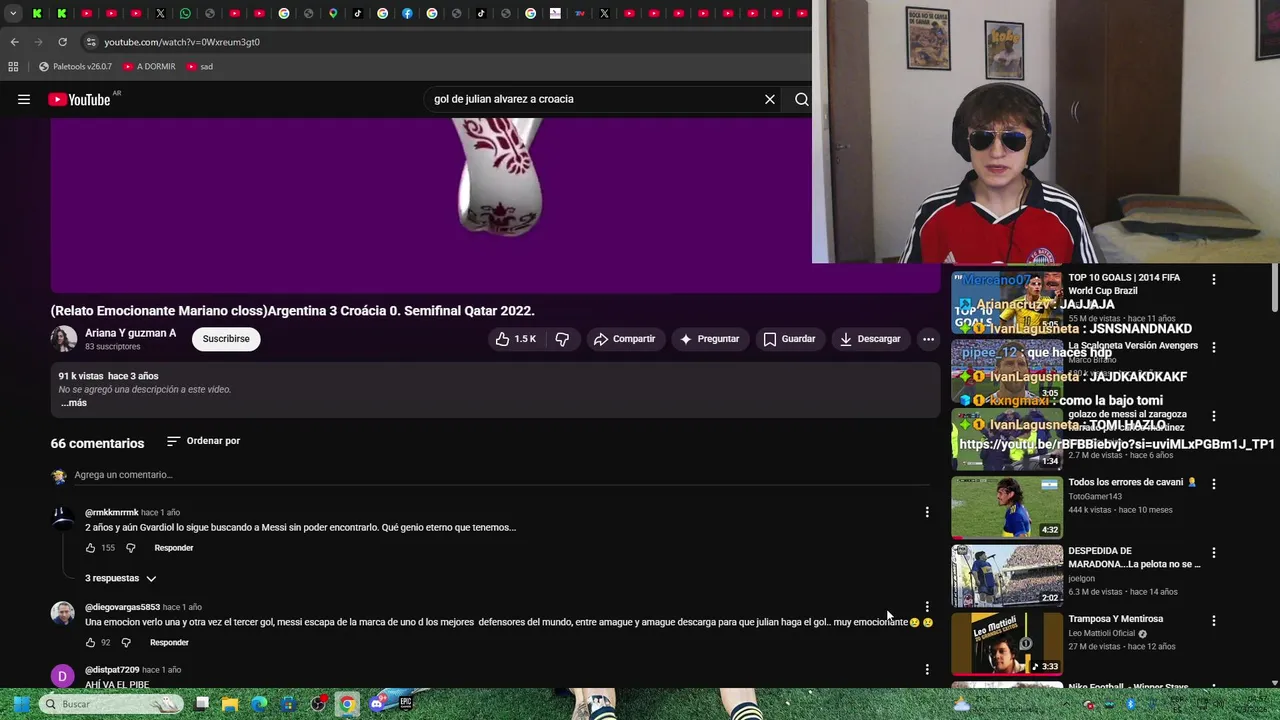Expand the description with ...más
Viewport: 1280px width, 720px height.
click(x=74, y=403)
